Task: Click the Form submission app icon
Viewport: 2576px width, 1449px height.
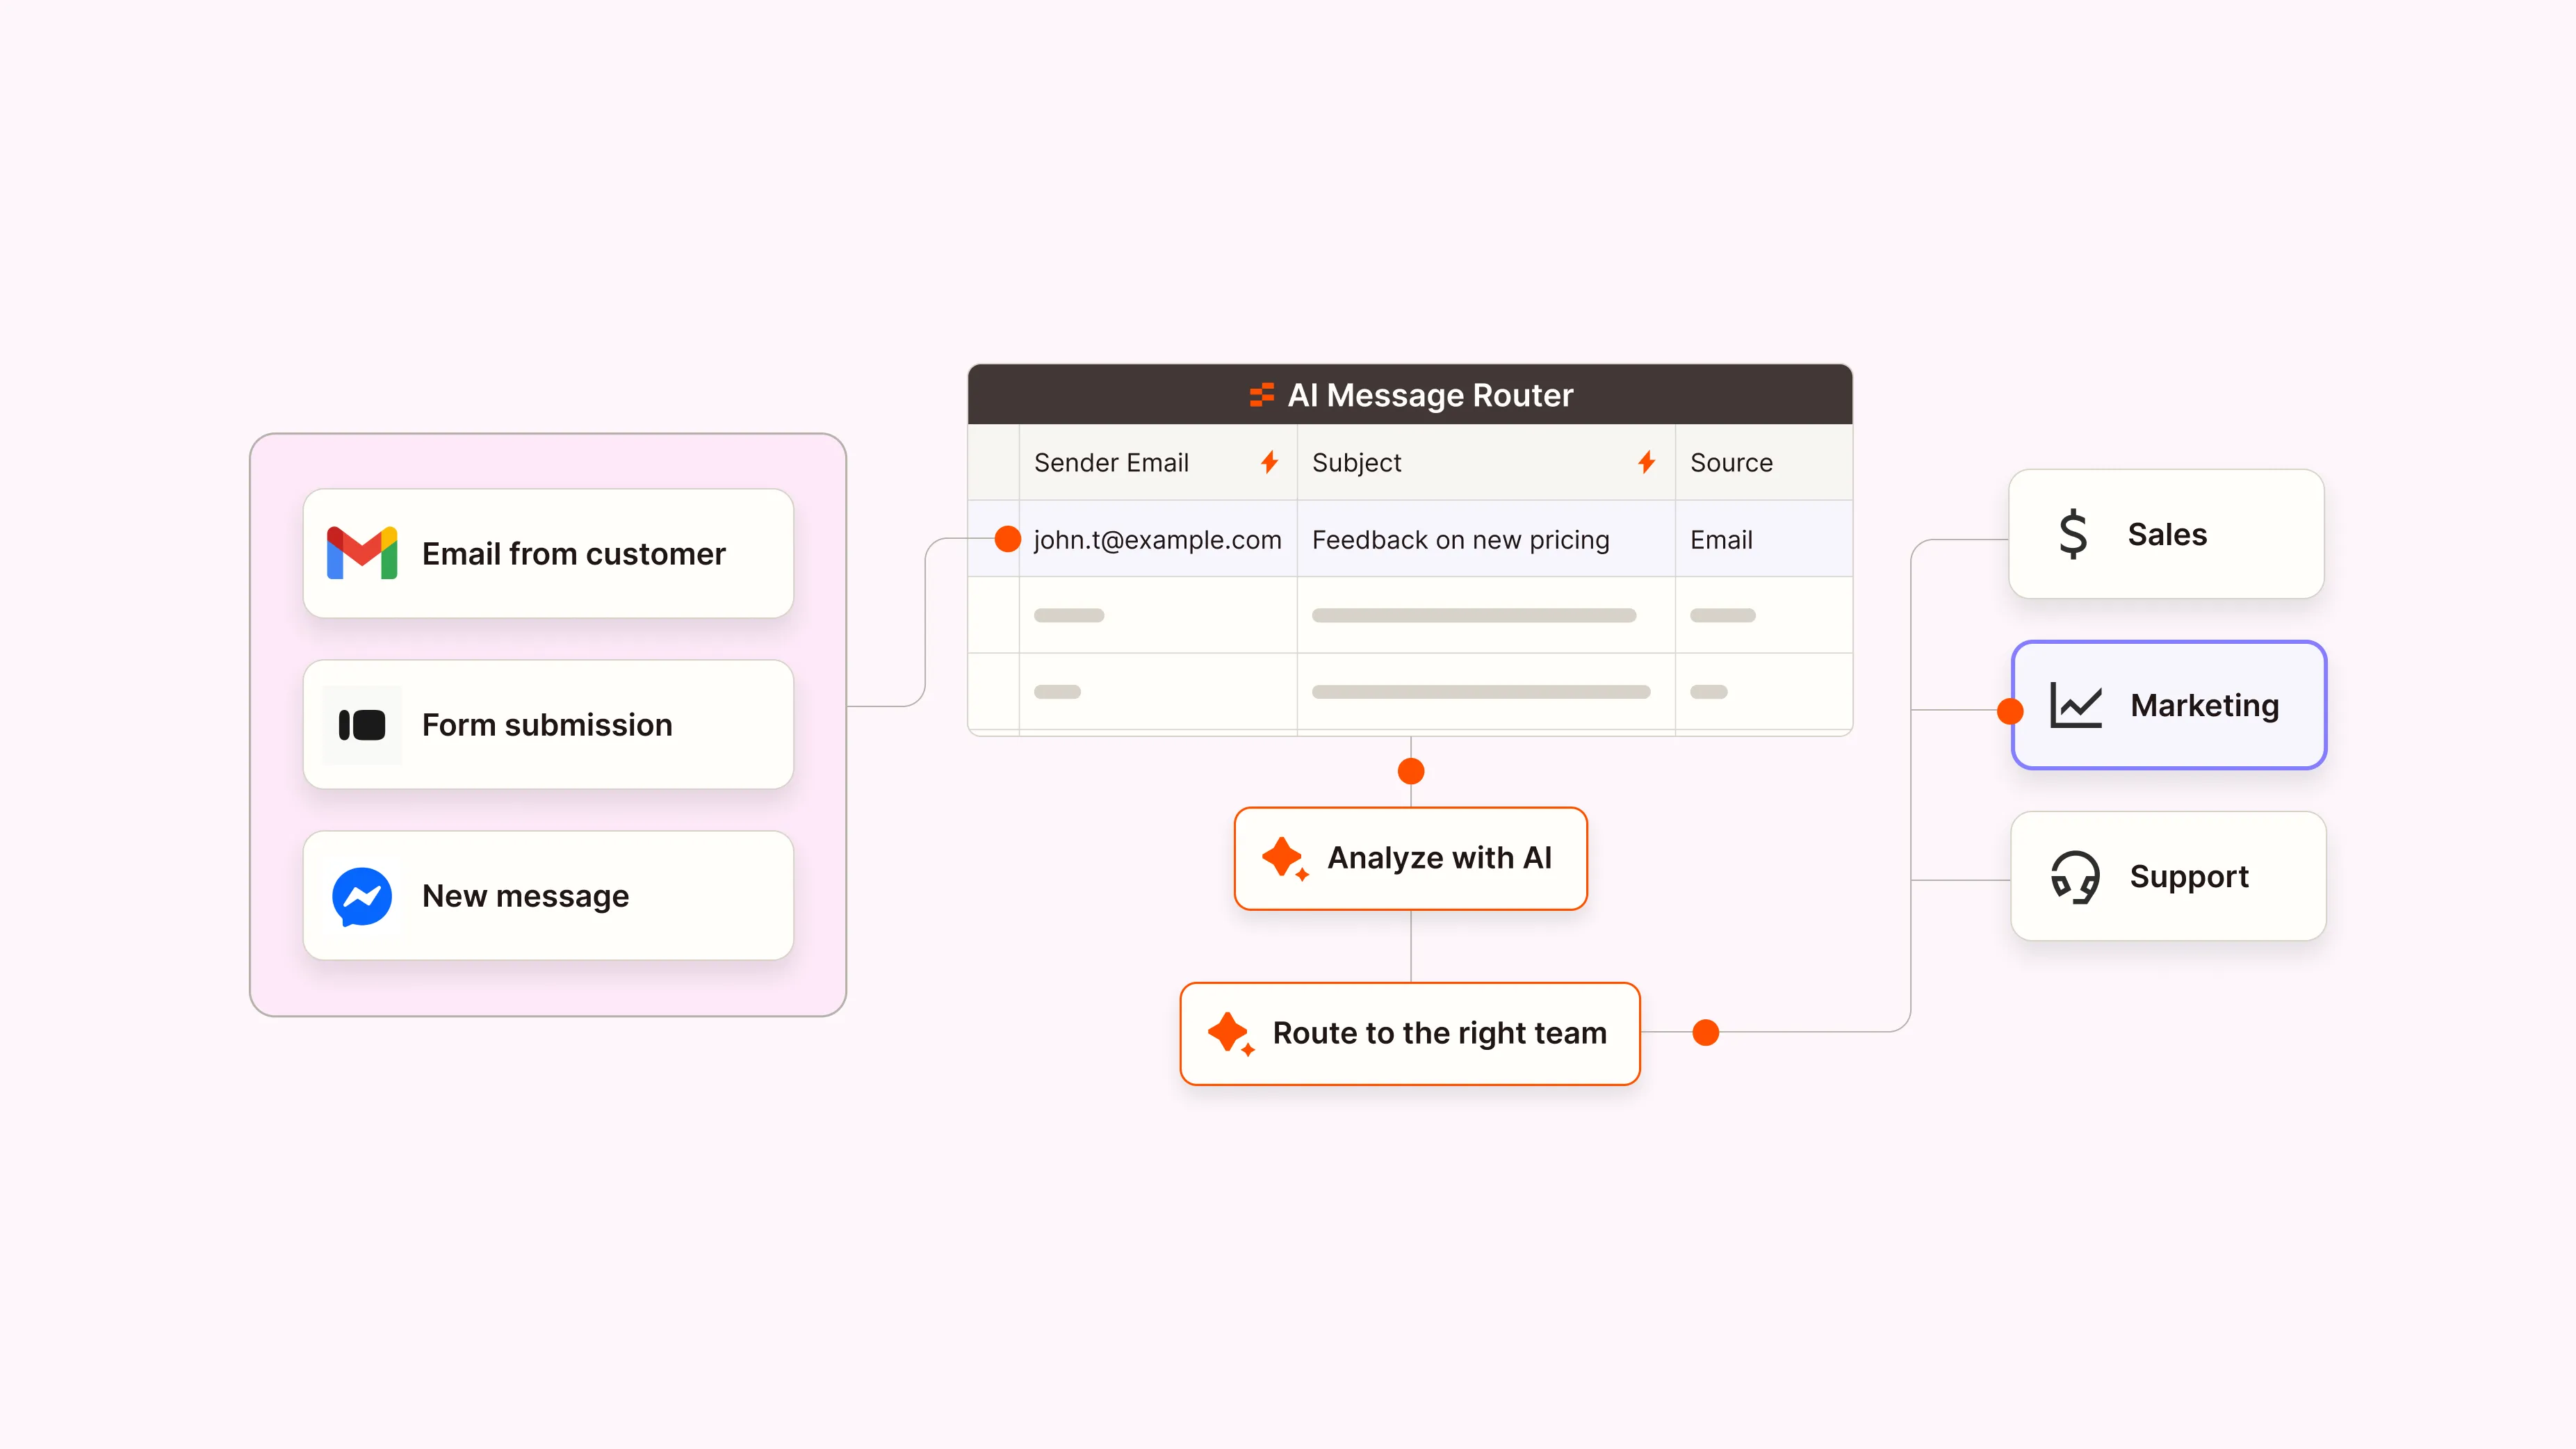Action: (362, 725)
